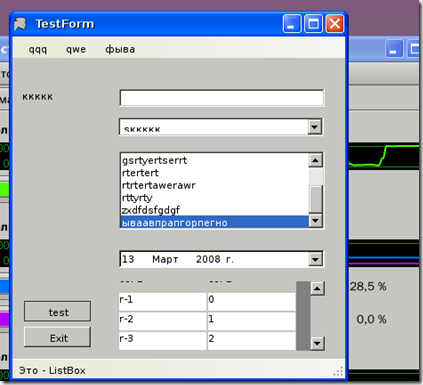Click the cell containing 1
The height and width of the screenshot is (385, 423).
click(251, 321)
